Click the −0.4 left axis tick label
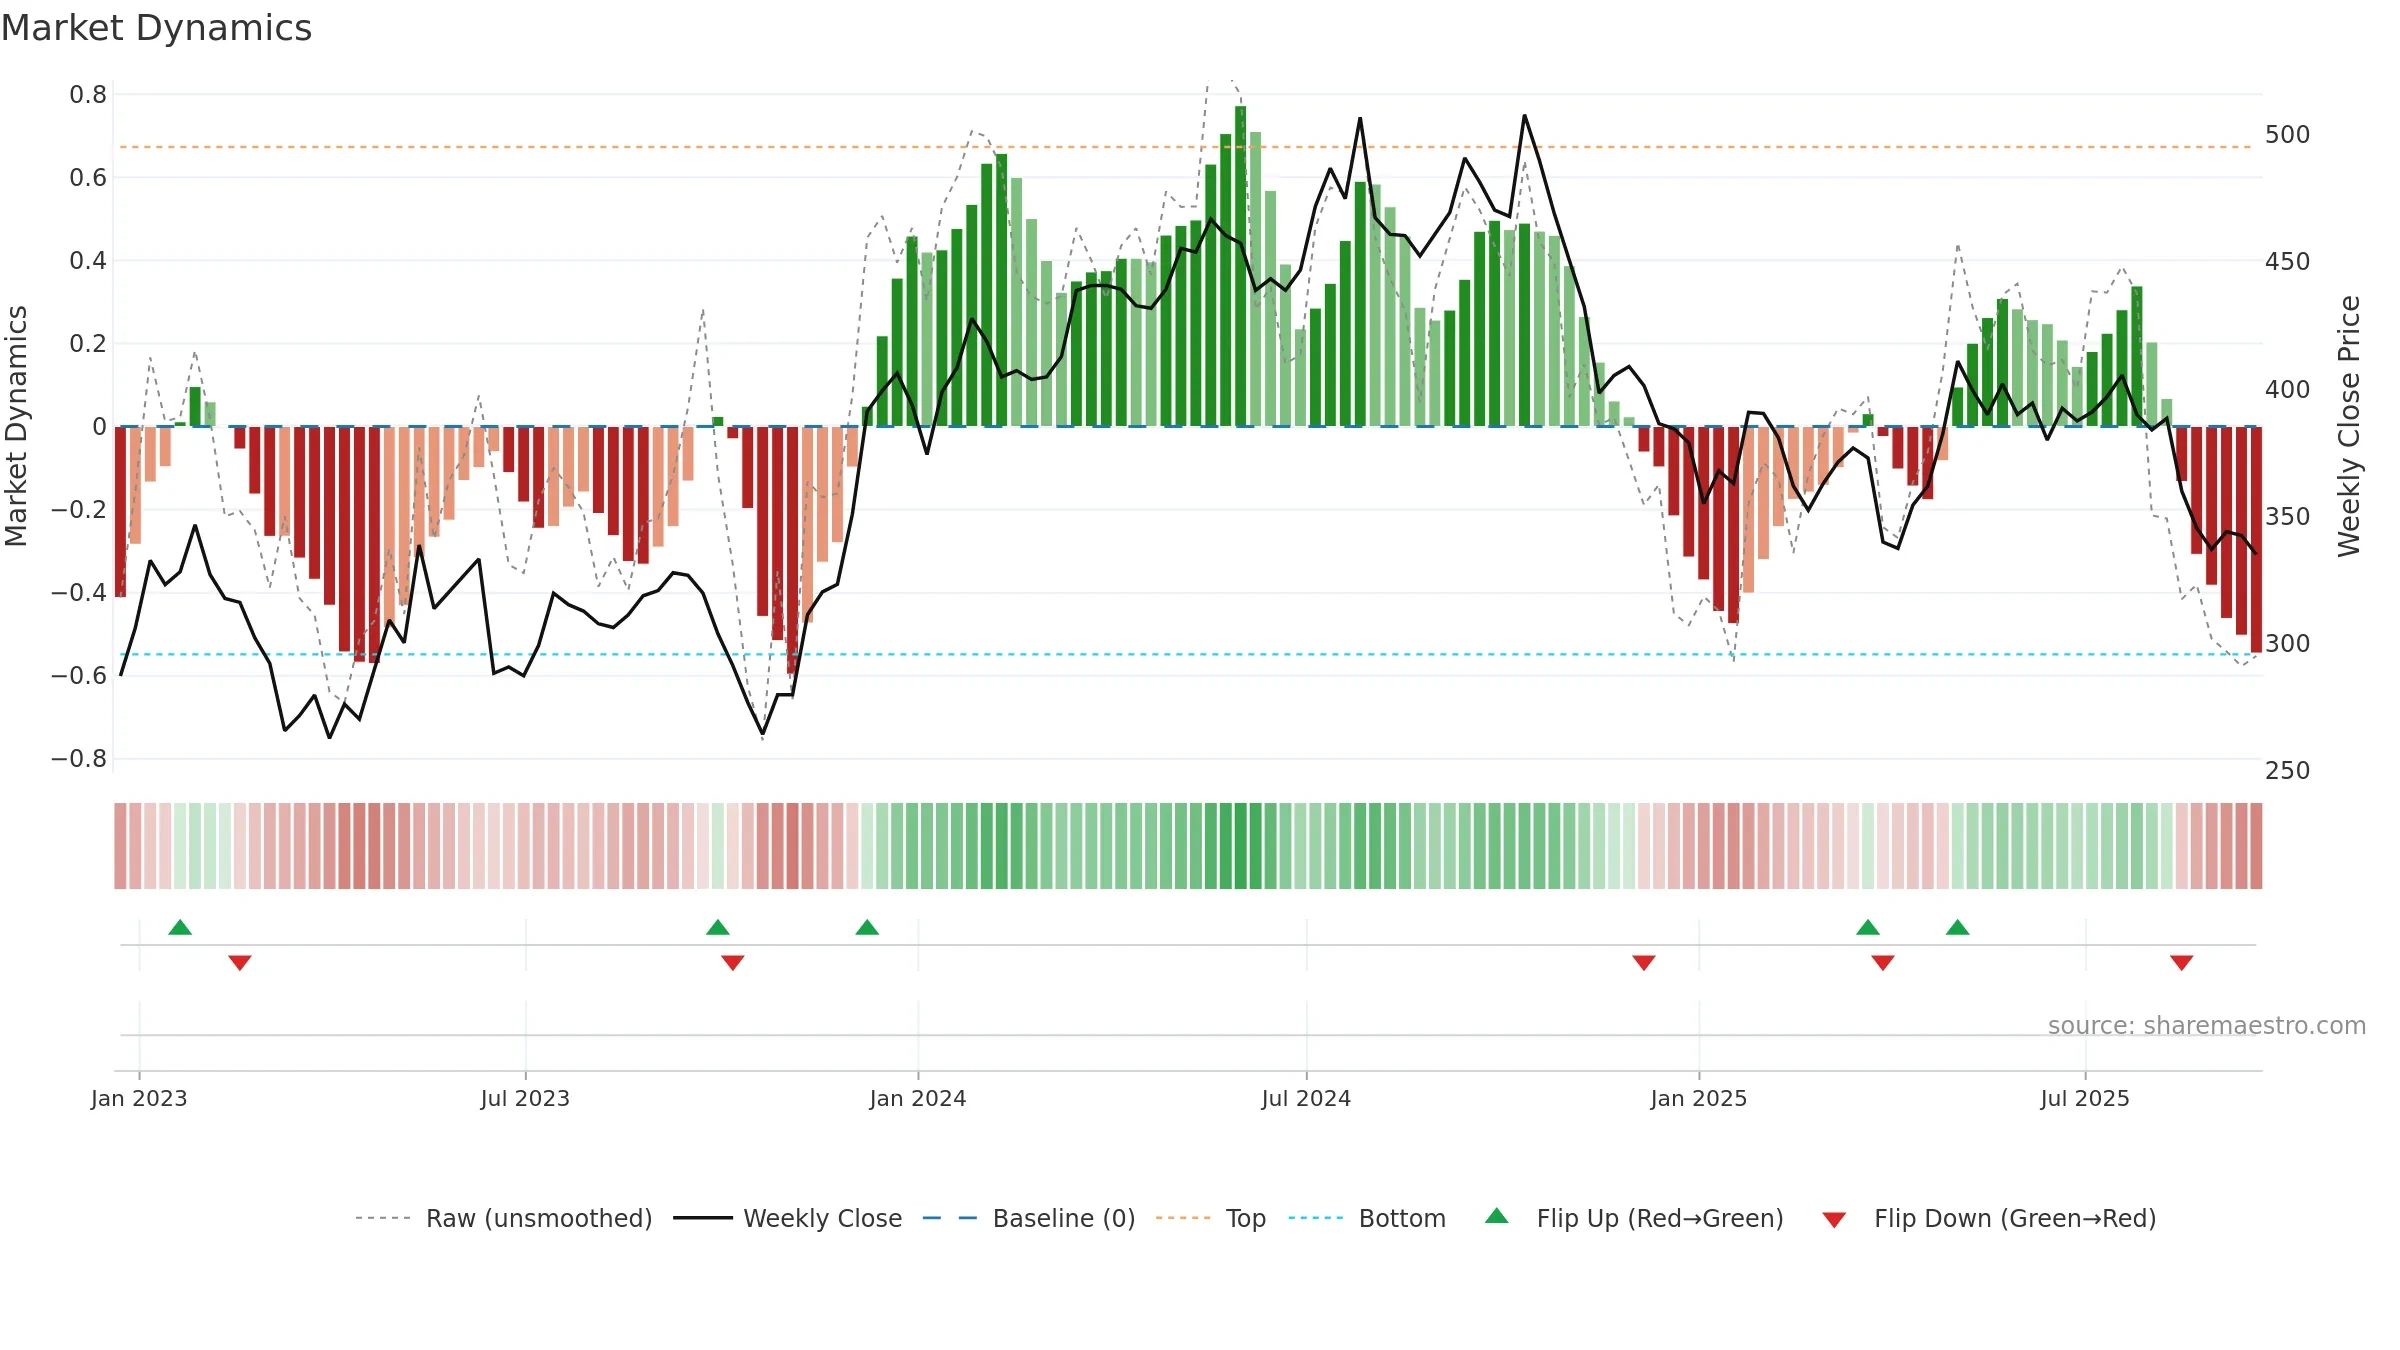Viewport: 2400px width, 1350px height. (x=79, y=593)
